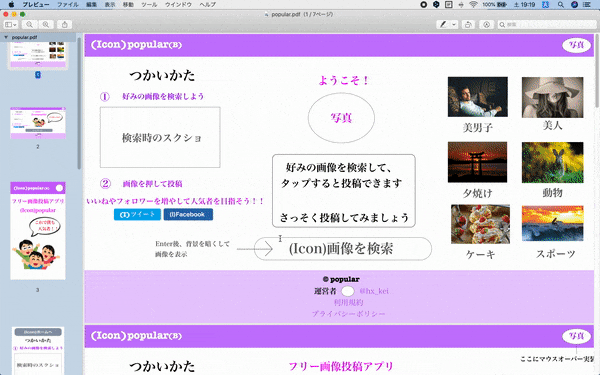
Task: Click the 写真 oval button in first header
Action: pos(576,45)
